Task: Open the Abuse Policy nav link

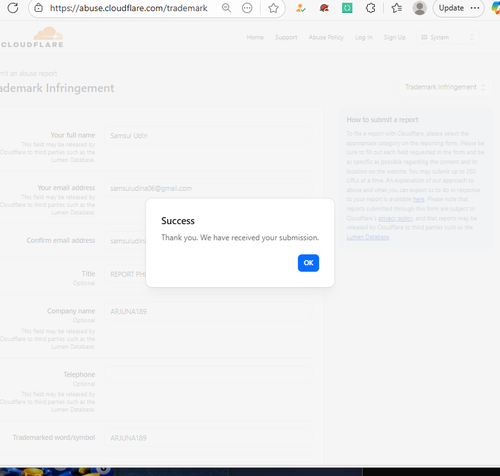Action: point(326,37)
